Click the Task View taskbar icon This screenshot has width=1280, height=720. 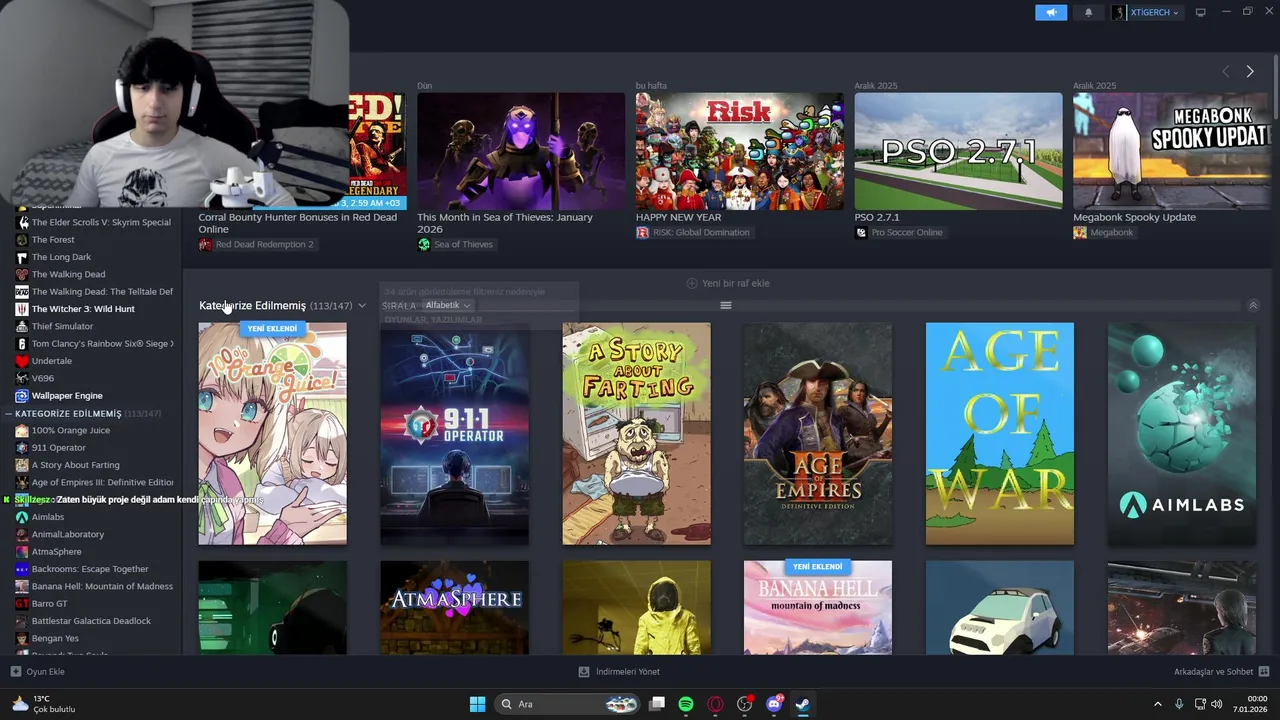point(657,704)
